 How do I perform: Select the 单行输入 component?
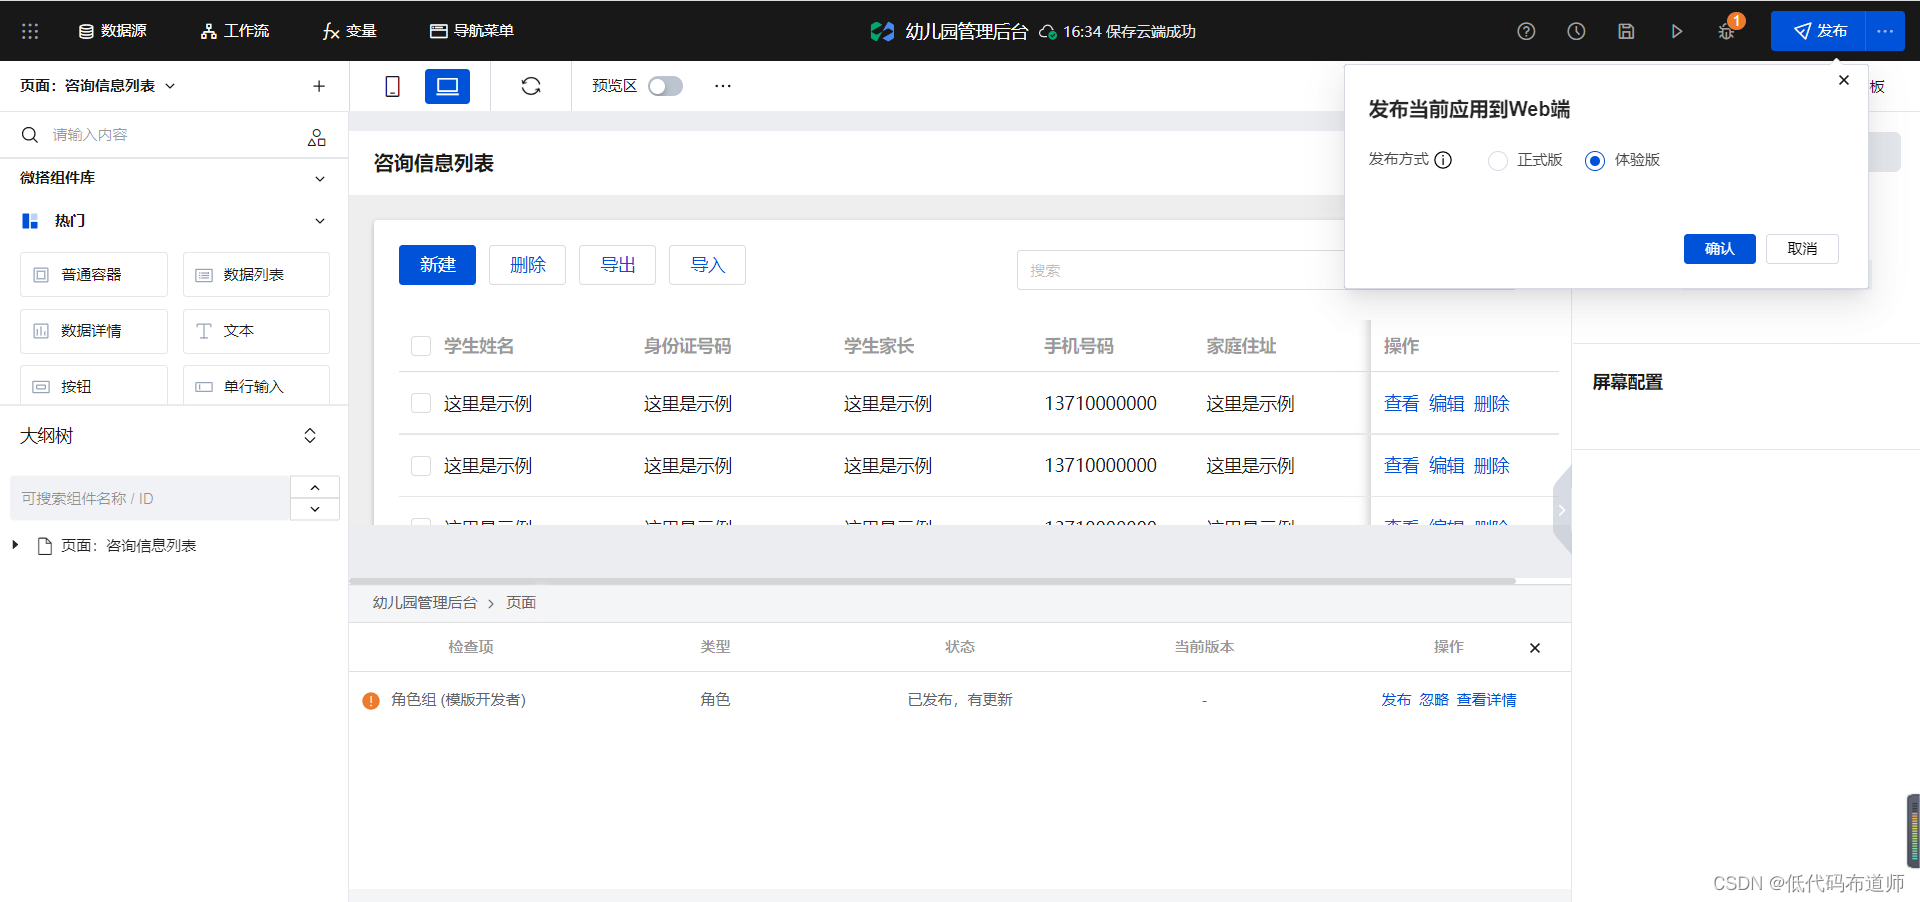pos(256,386)
